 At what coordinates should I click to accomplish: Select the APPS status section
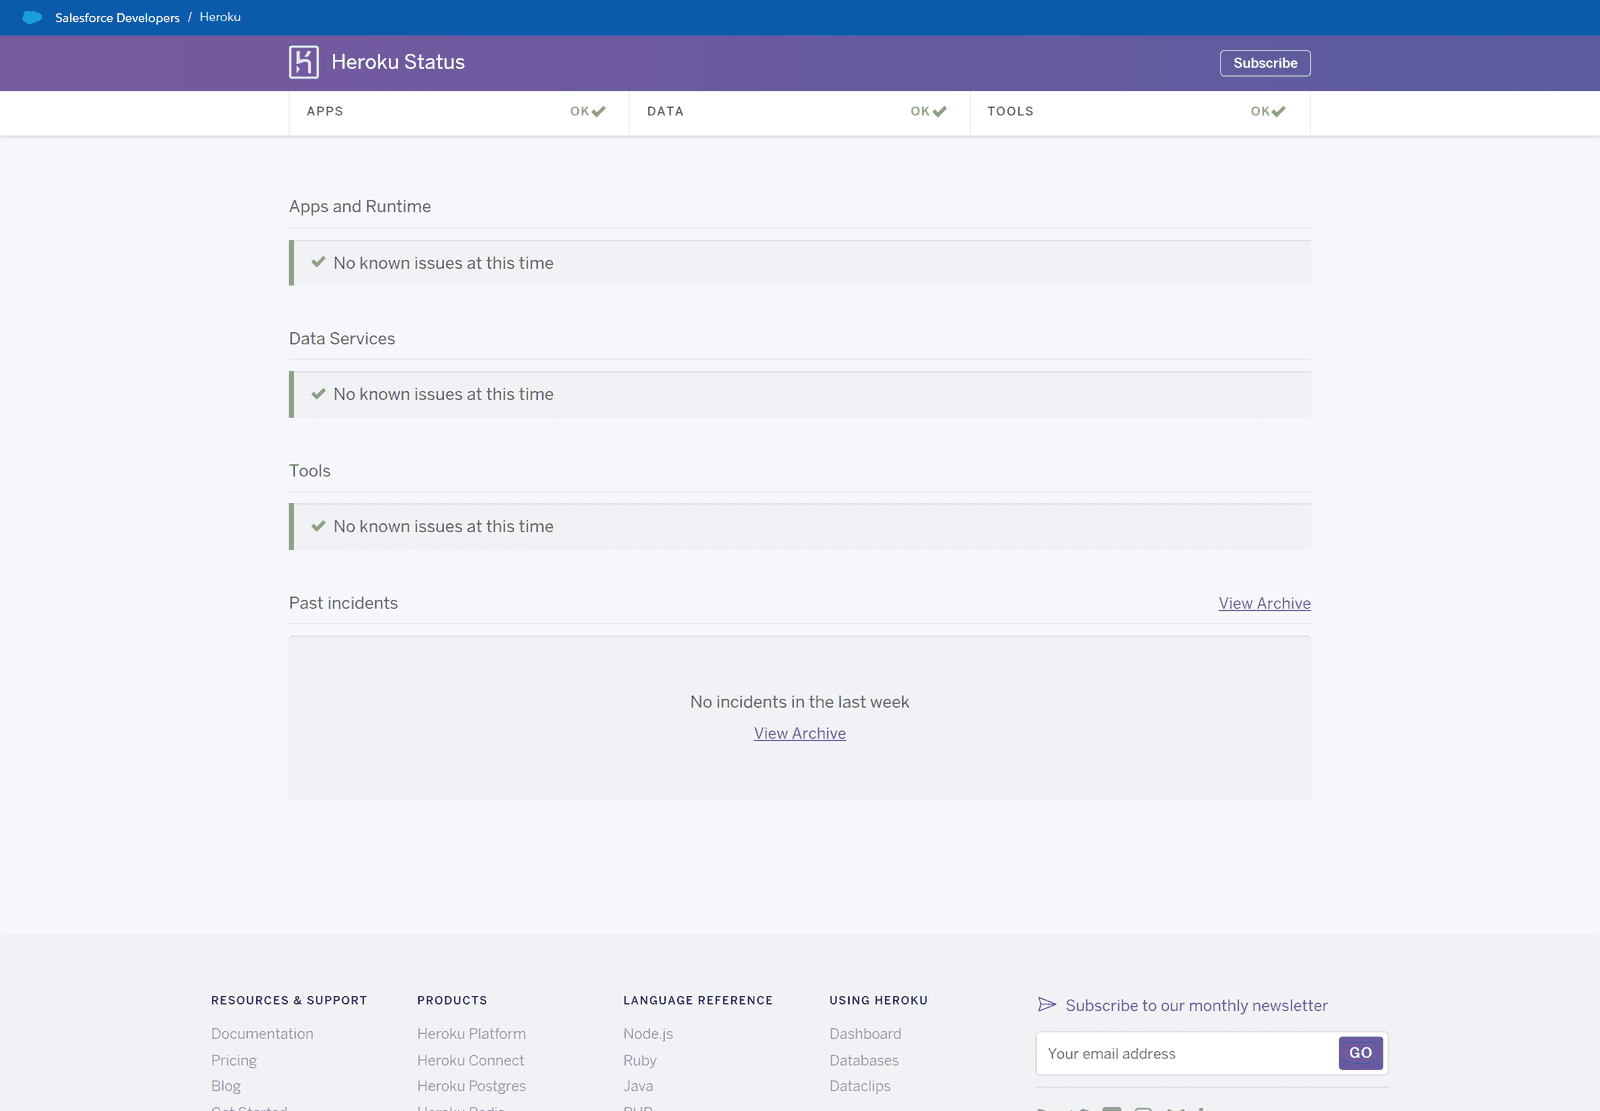[x=460, y=111]
